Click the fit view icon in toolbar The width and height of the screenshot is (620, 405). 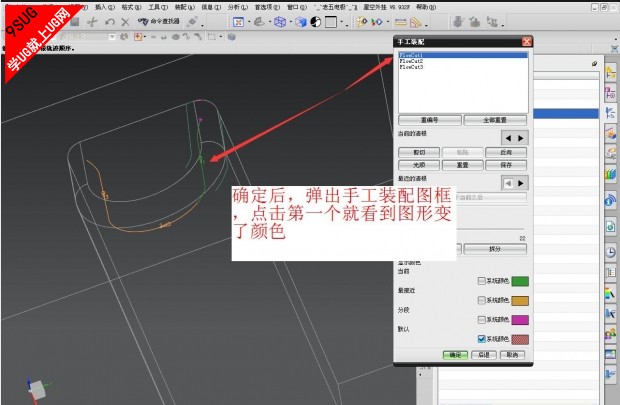pos(238,22)
